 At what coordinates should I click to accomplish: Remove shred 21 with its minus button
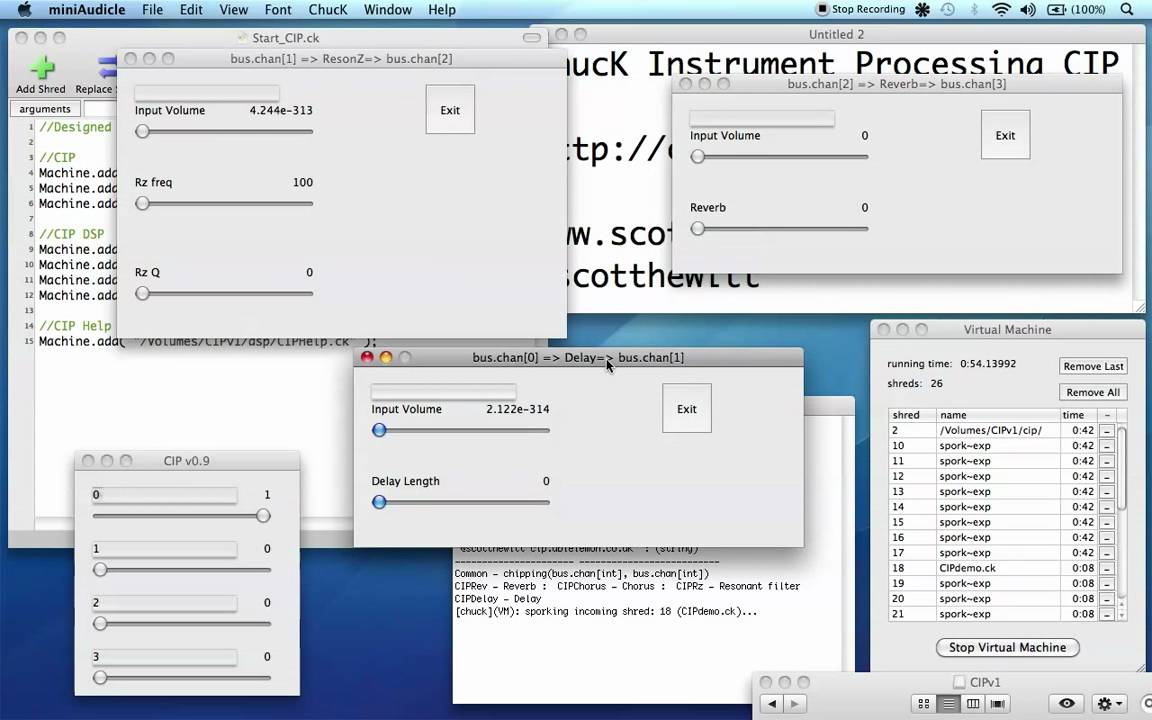click(x=1106, y=614)
